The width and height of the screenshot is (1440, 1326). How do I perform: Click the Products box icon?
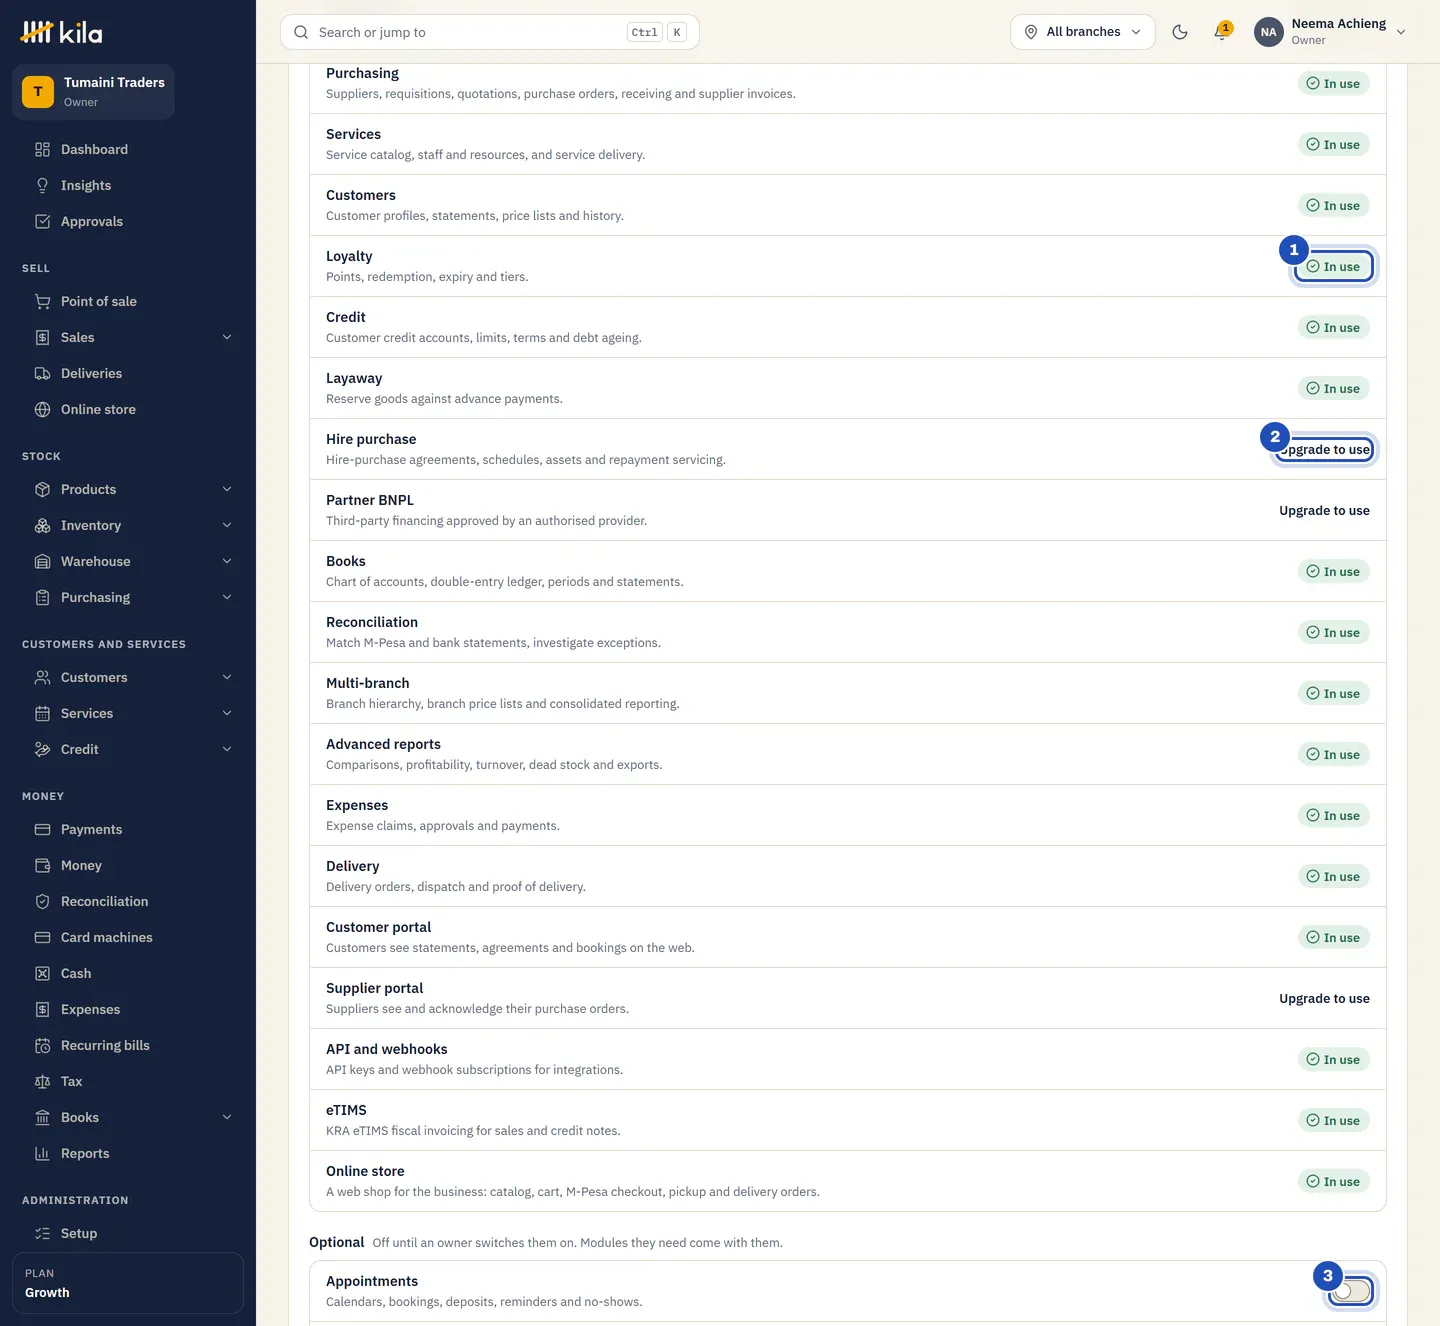pyautogui.click(x=42, y=489)
